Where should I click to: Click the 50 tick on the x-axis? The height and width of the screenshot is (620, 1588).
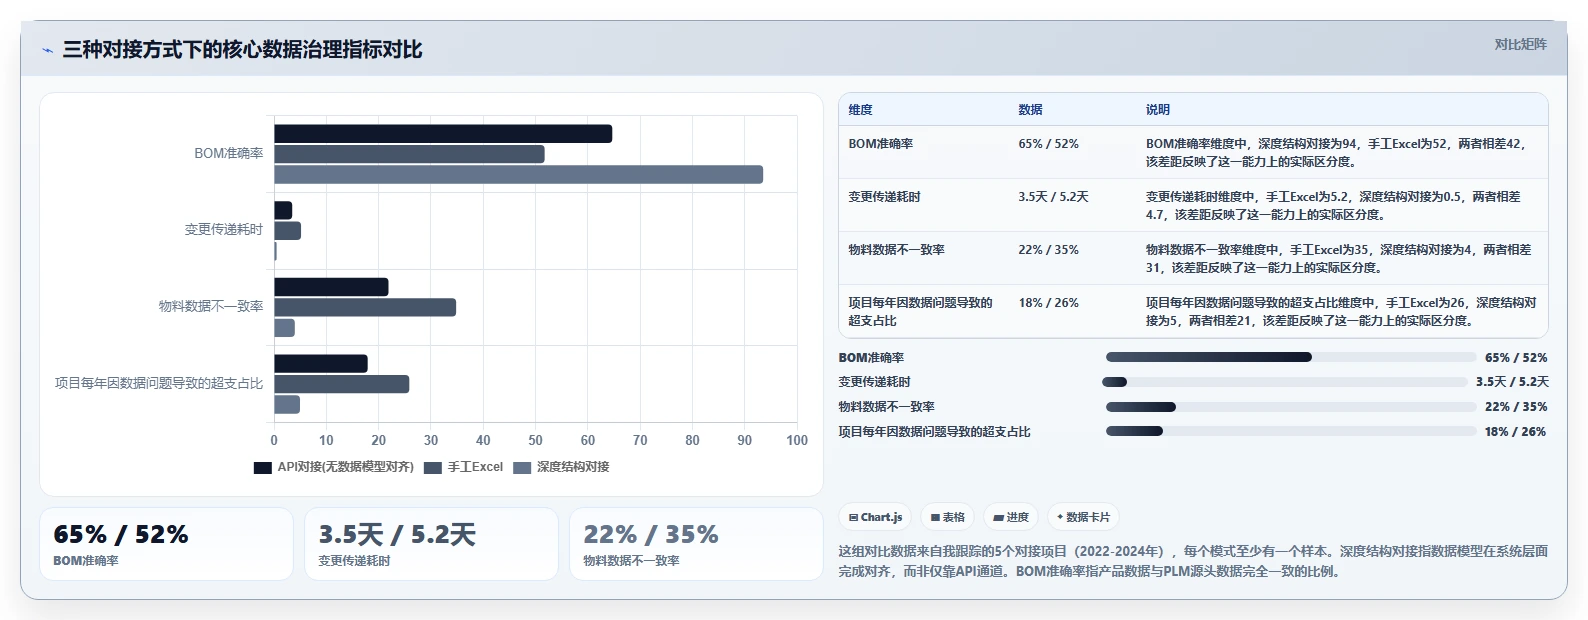[x=536, y=440]
